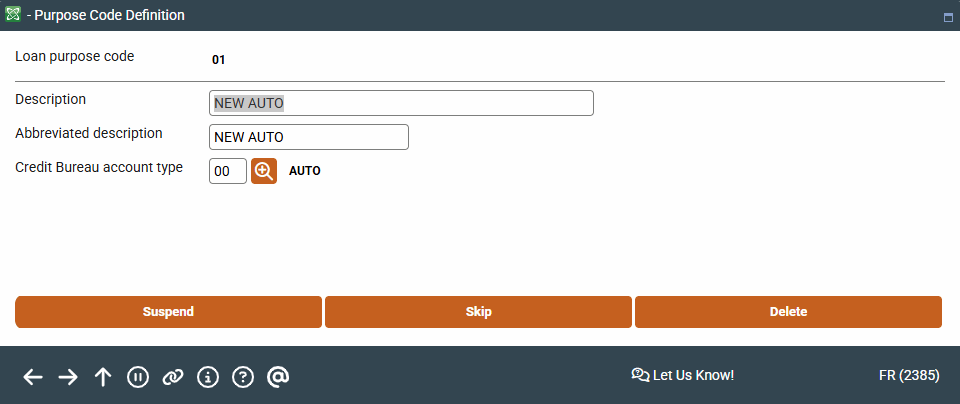Open Credit Bureau account type lookup magnifier
The width and height of the screenshot is (960, 404).
[264, 171]
